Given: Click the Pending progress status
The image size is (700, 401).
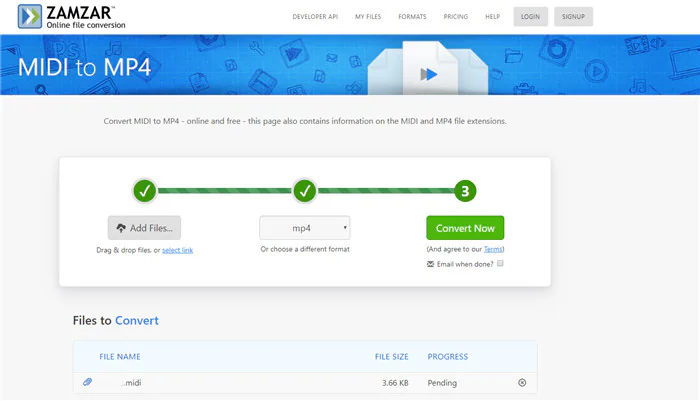Looking at the screenshot, I should (x=442, y=383).
